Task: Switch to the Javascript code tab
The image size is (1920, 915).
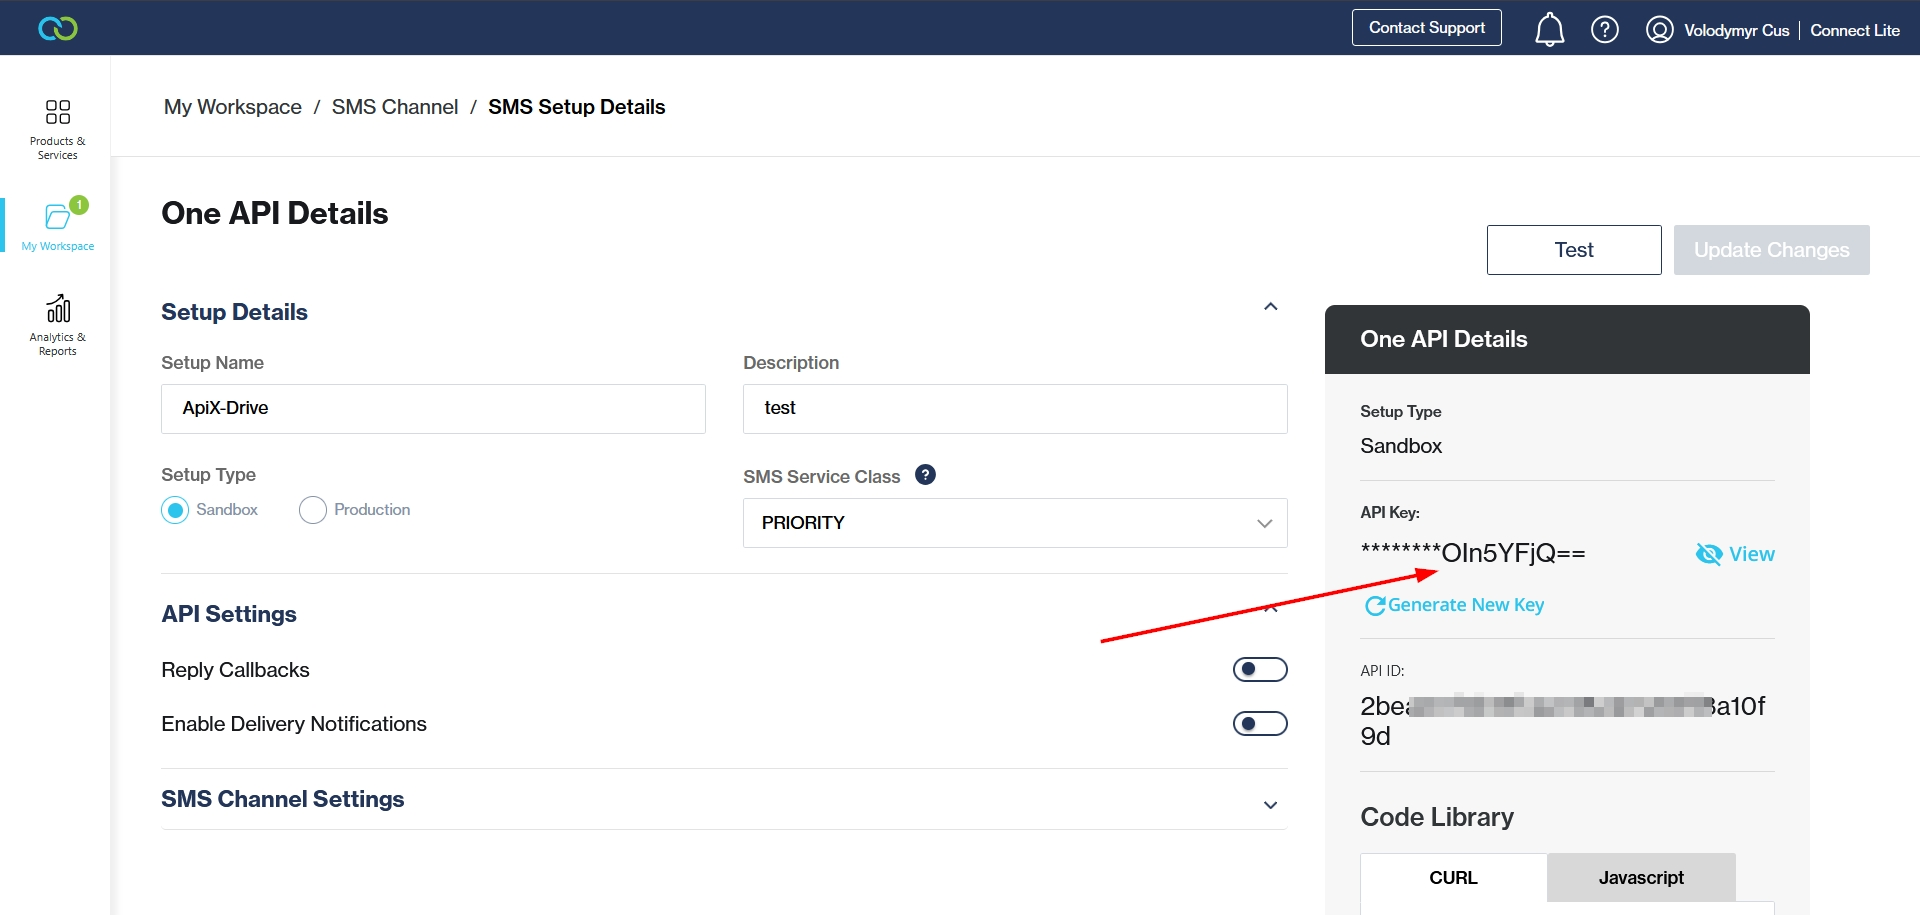Action: (x=1640, y=877)
